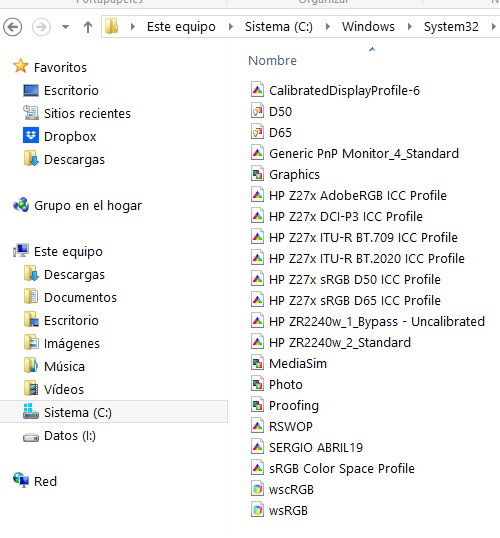The height and width of the screenshot is (538, 500).
Task: Expand the chevron after System32 in the address bar
Action: [x=493, y=26]
